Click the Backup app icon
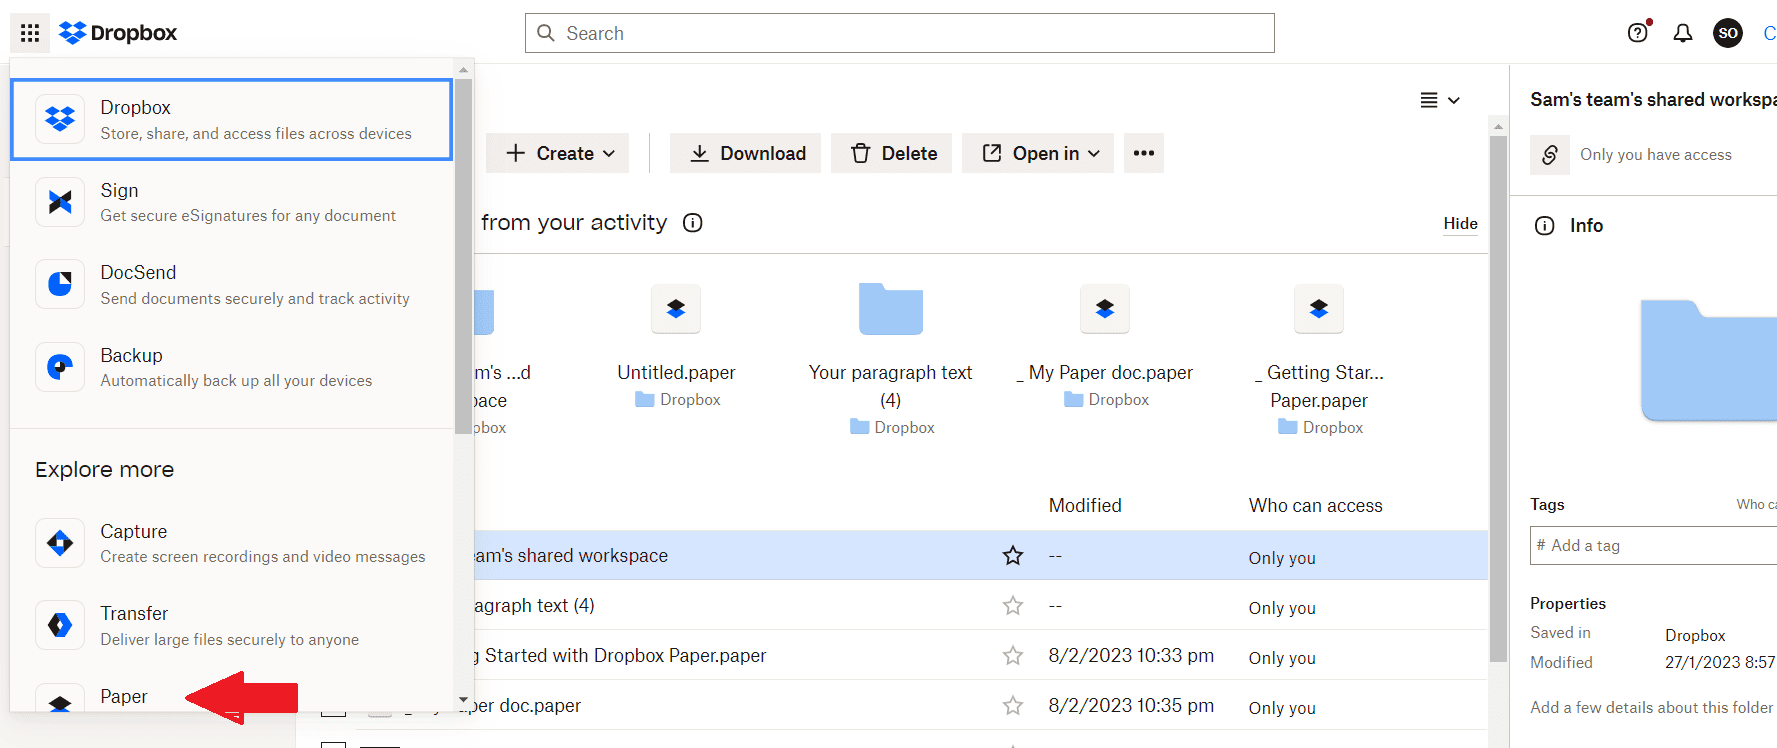Viewport: 1777px width, 748px height. [x=60, y=367]
